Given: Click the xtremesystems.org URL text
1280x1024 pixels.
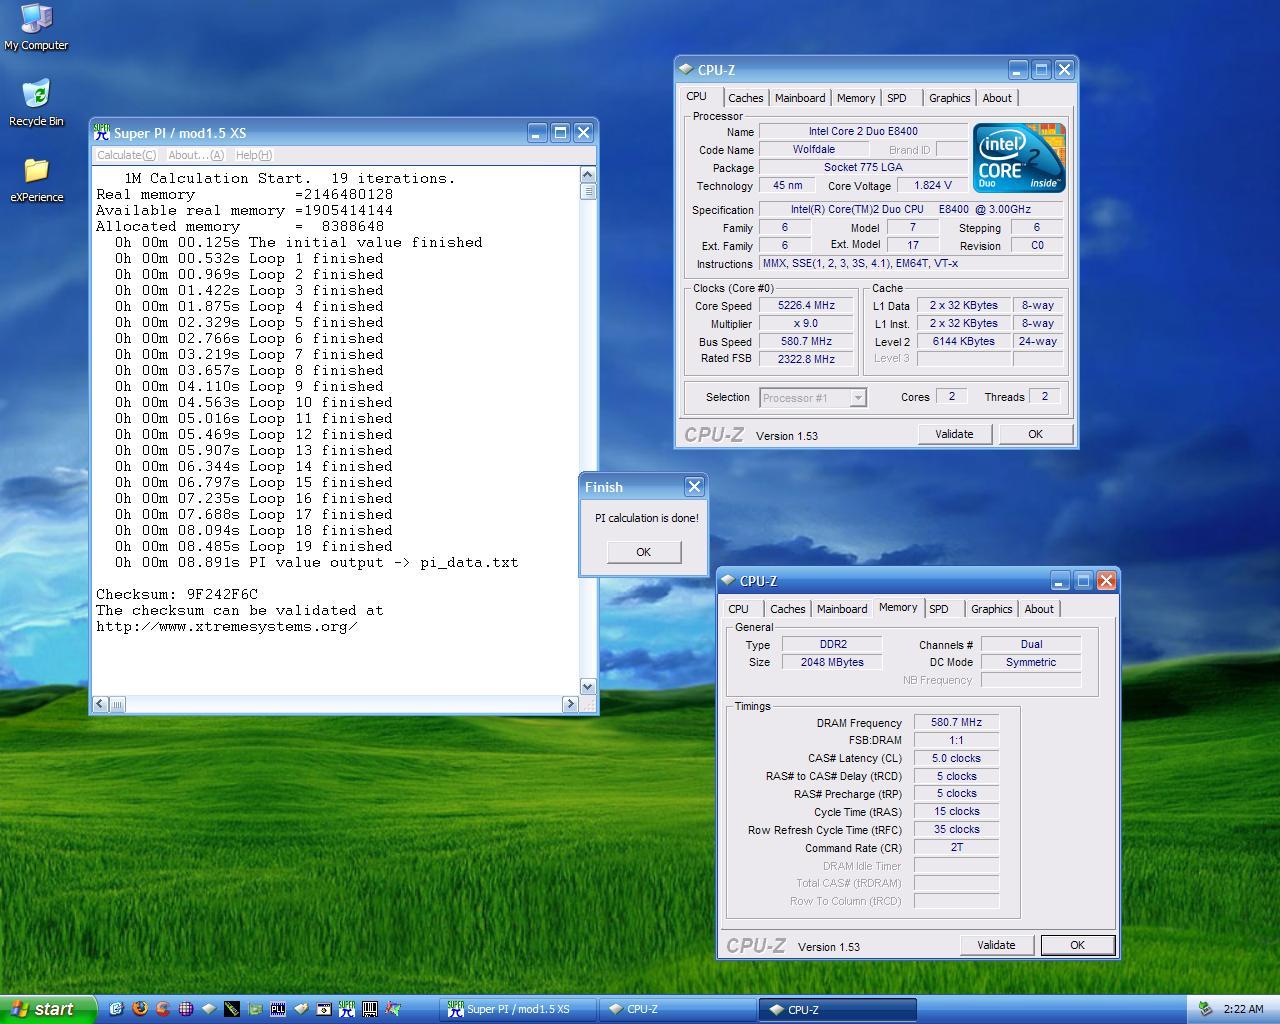Looking at the screenshot, I should (x=227, y=626).
